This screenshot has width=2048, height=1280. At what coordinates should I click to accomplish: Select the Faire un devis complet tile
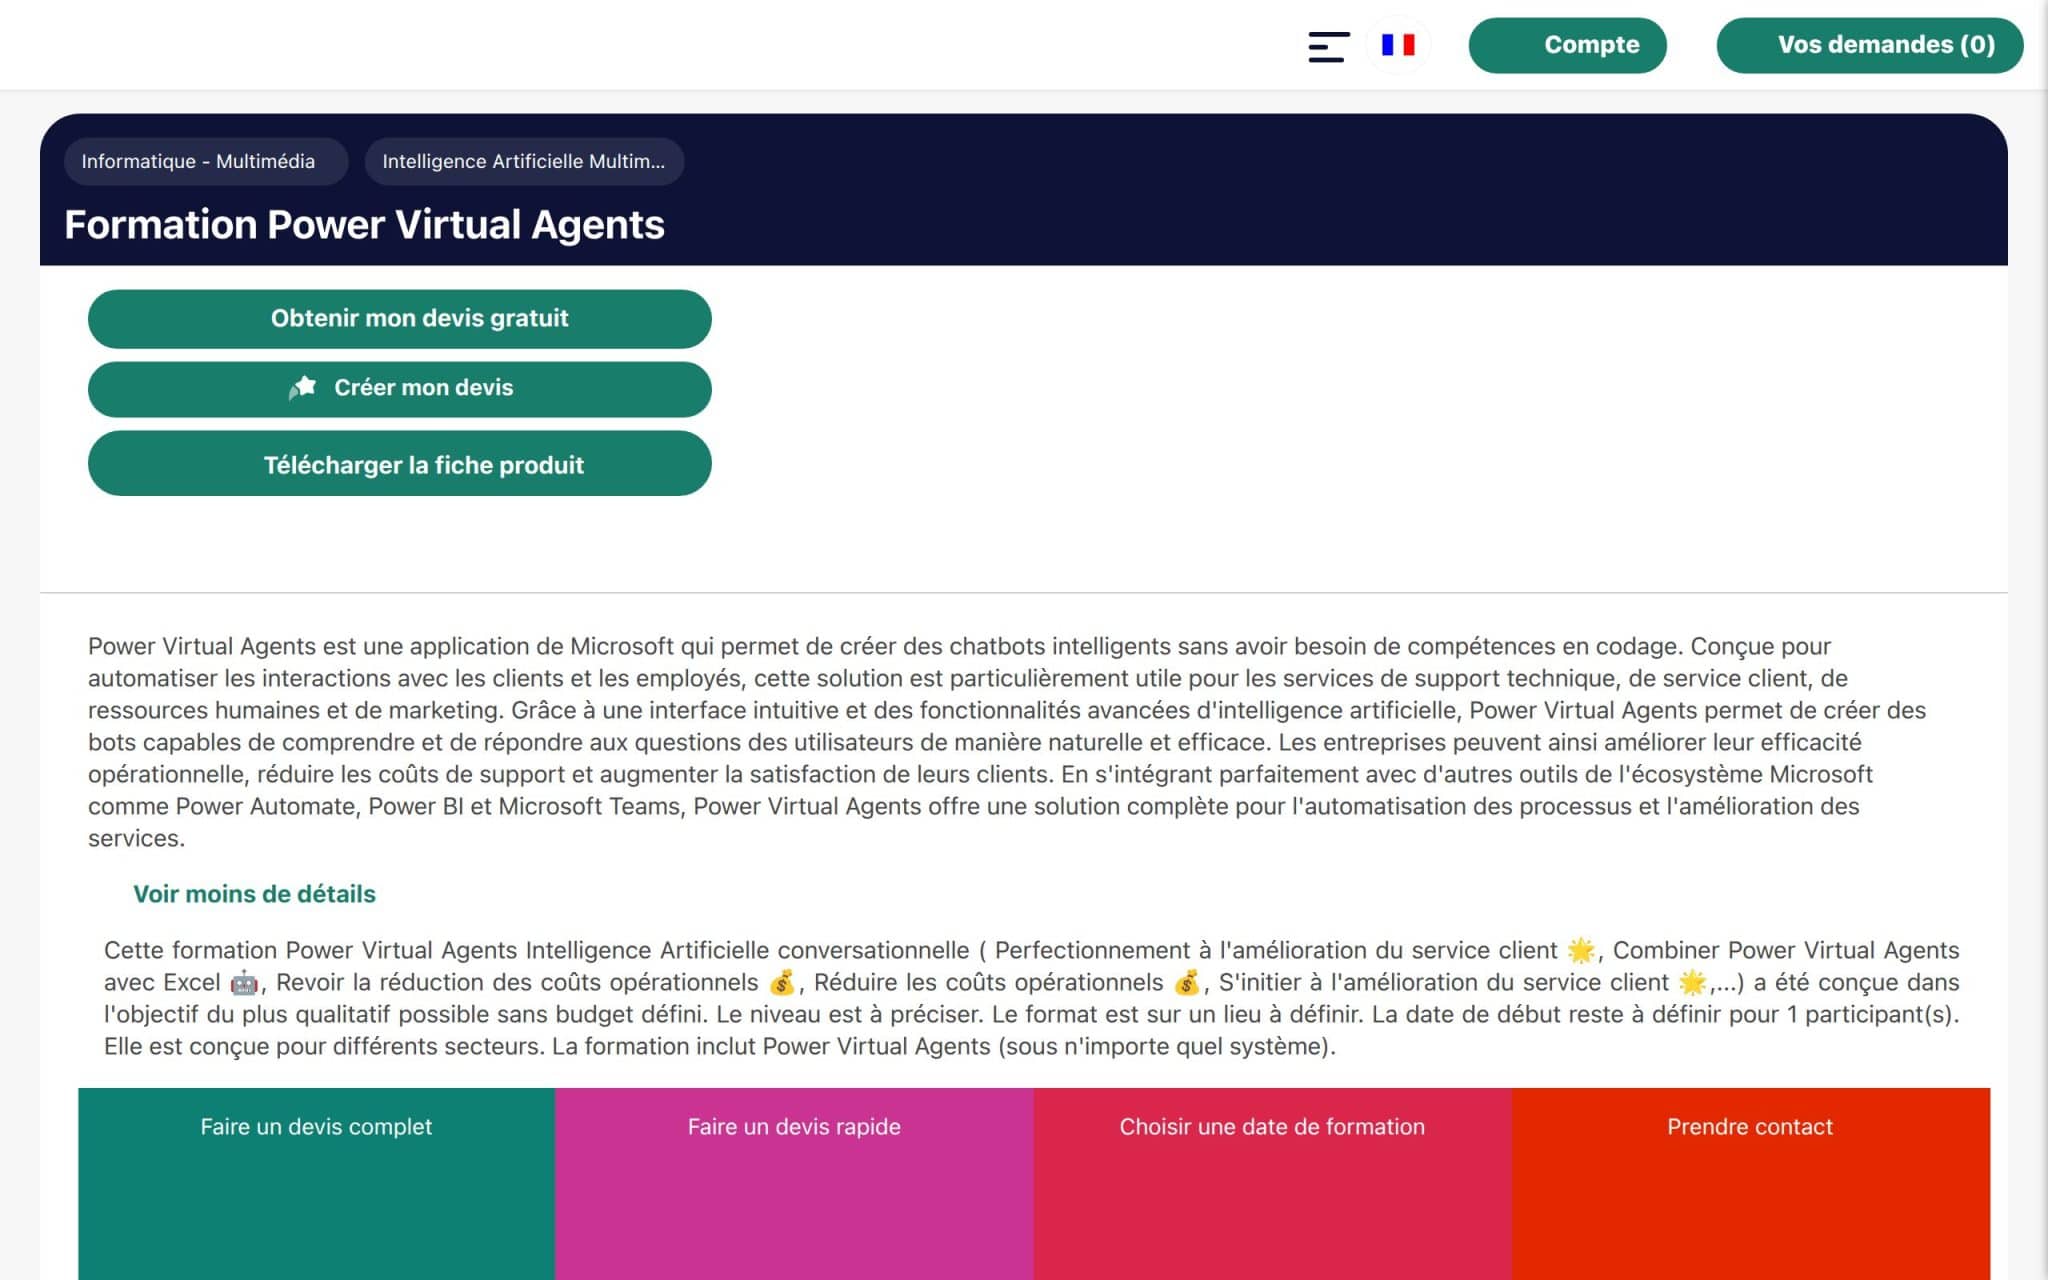(x=316, y=1184)
